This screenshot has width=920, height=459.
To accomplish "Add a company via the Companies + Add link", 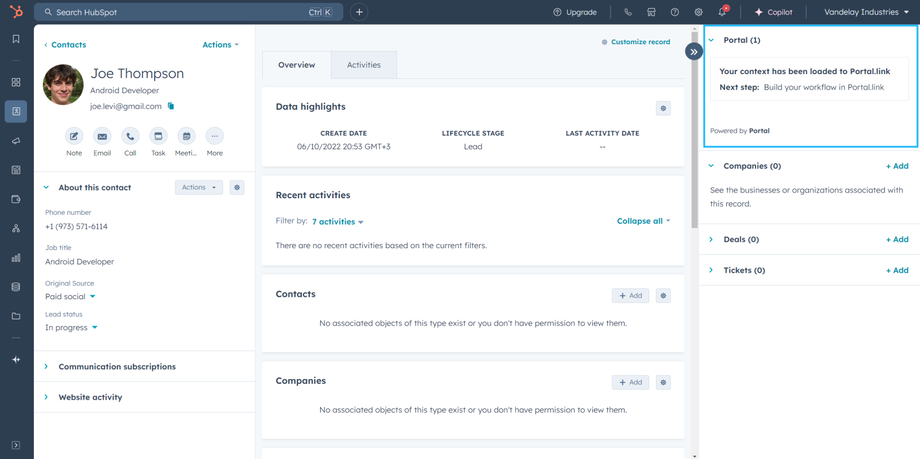I will click(x=897, y=166).
